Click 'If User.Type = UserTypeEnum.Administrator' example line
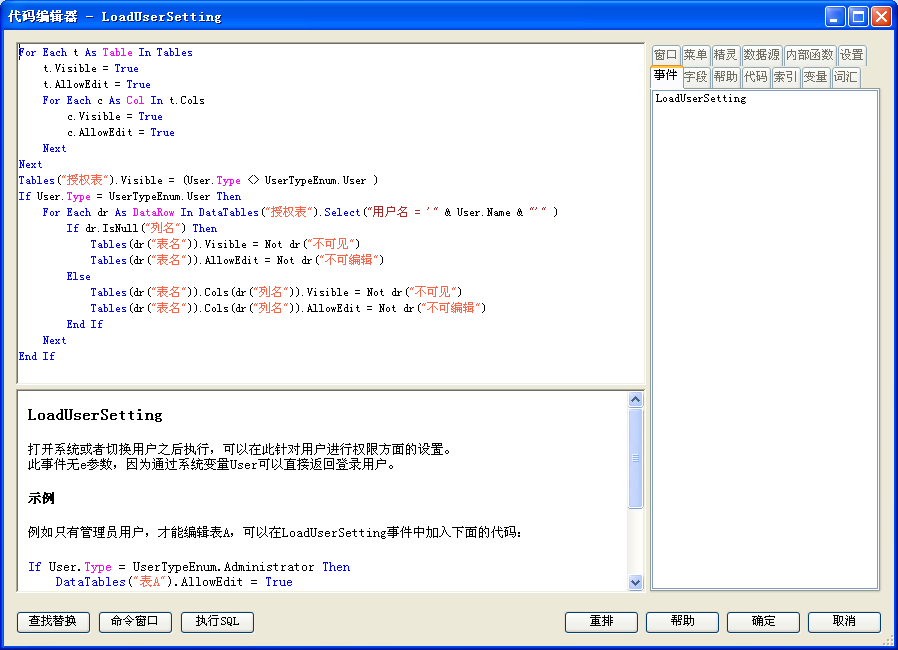Viewport: 898px width, 650px height. coord(189,567)
